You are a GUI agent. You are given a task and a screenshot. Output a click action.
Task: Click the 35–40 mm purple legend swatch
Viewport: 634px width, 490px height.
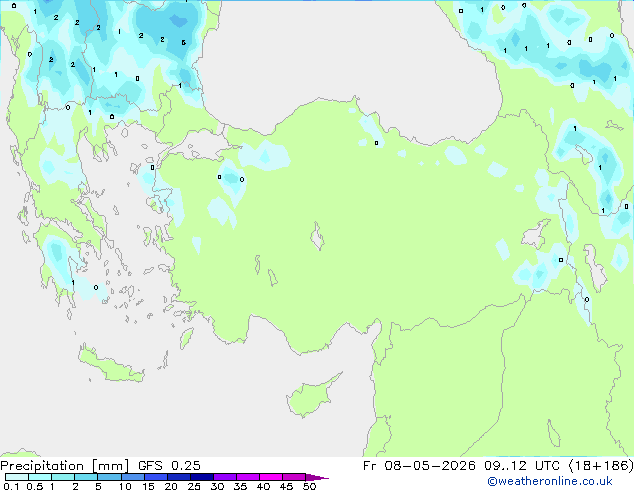click(247, 477)
